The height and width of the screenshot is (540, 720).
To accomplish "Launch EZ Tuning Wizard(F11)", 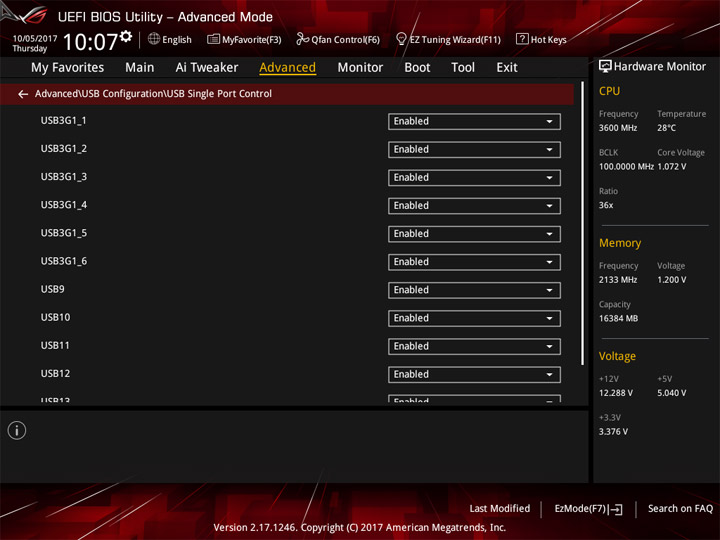I will pos(448,39).
